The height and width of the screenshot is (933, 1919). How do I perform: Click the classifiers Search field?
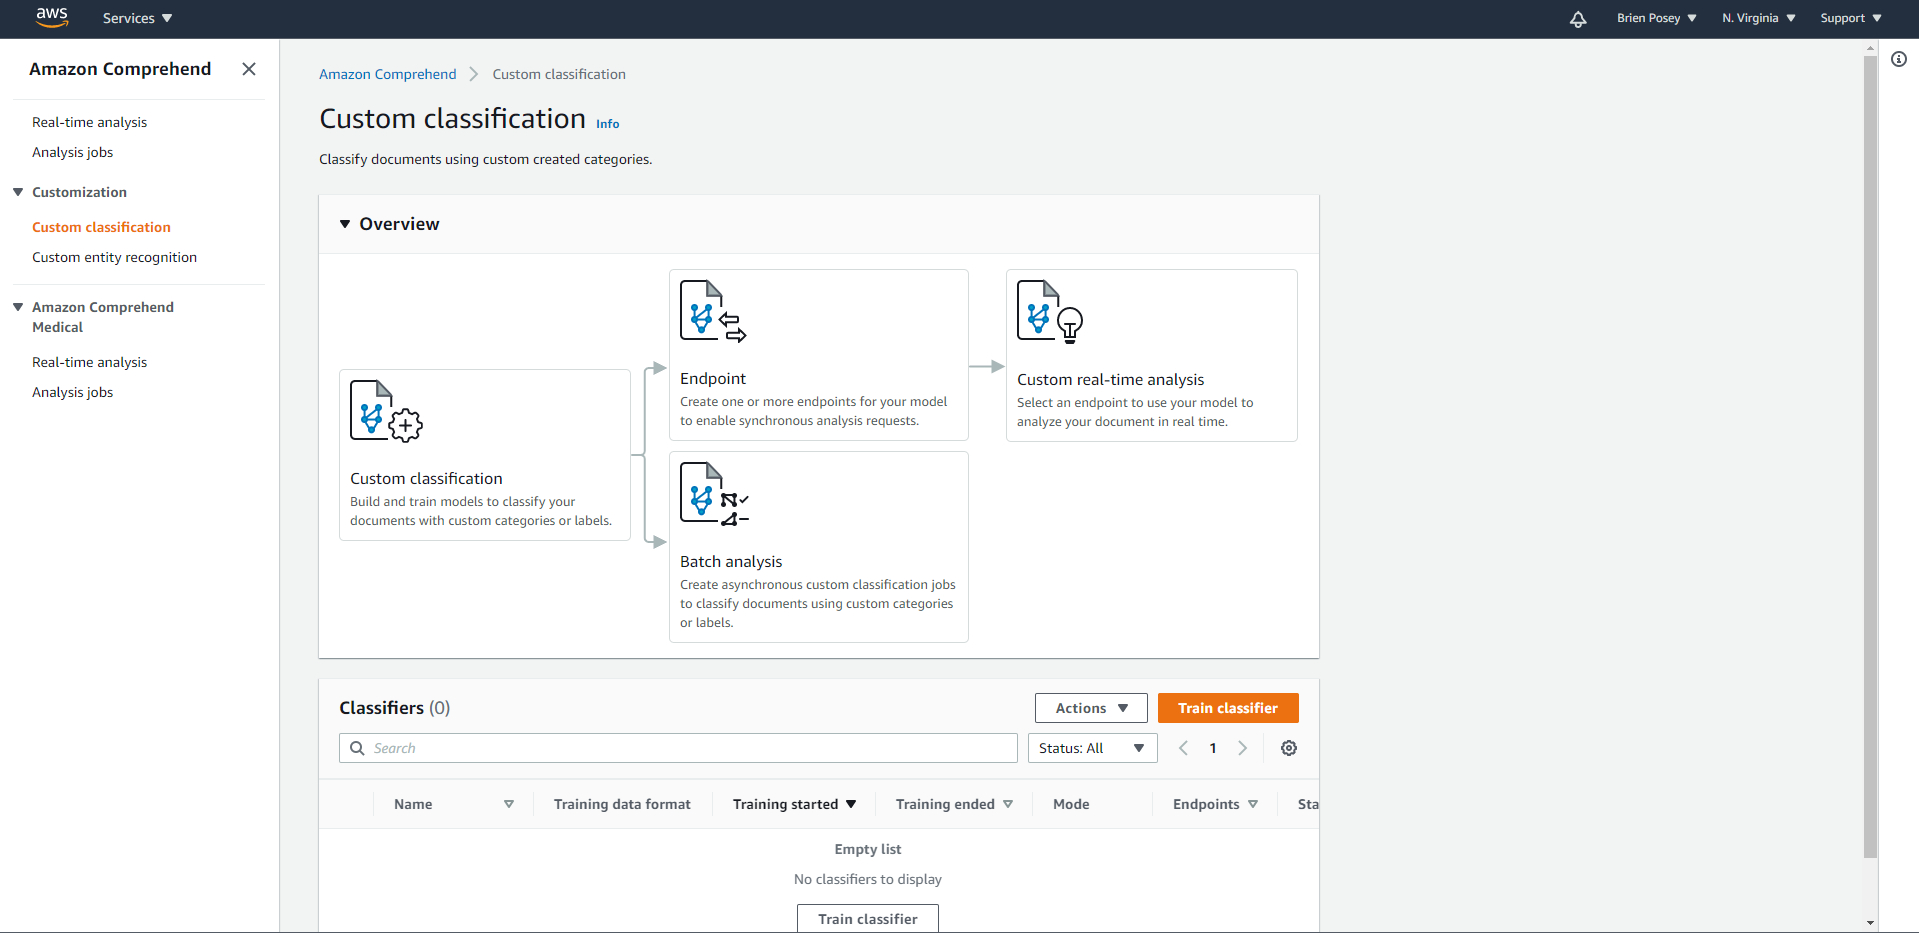pos(678,748)
